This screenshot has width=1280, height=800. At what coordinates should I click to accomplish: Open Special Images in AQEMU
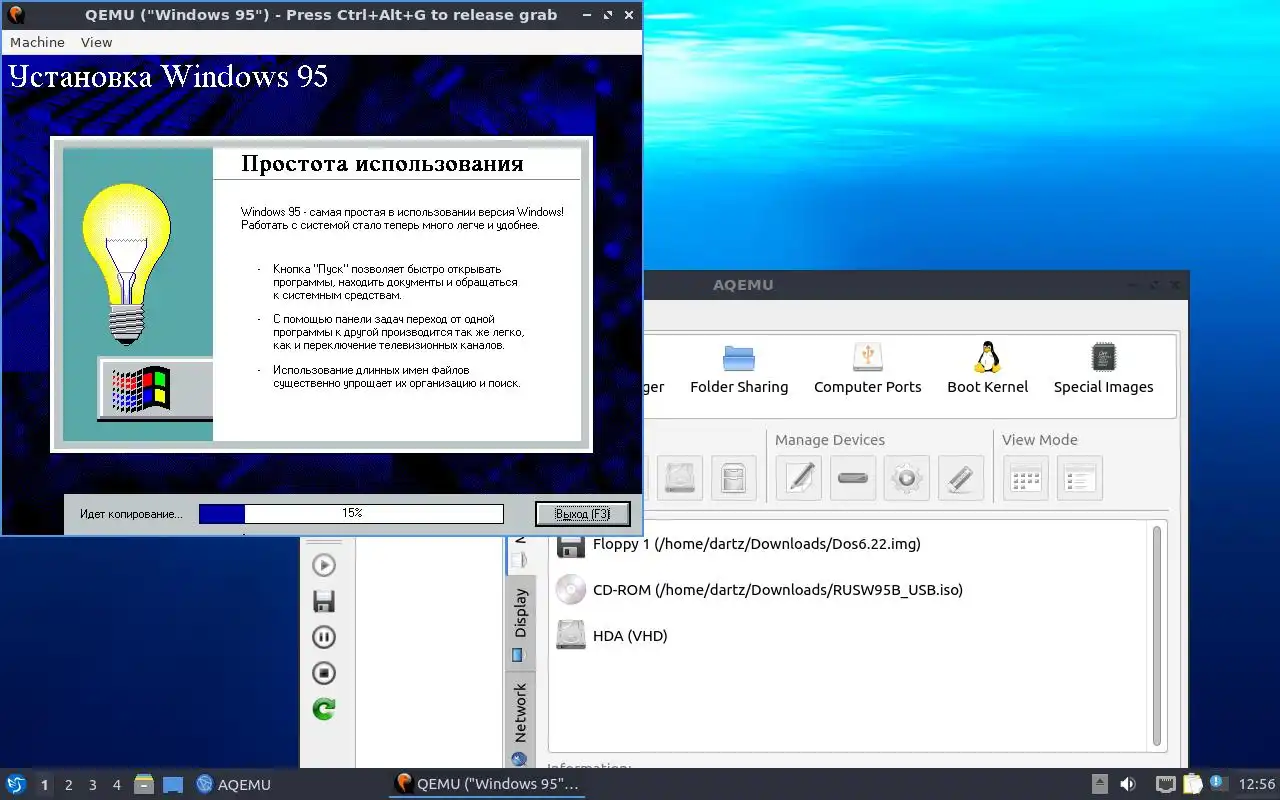pyautogui.click(x=1103, y=369)
